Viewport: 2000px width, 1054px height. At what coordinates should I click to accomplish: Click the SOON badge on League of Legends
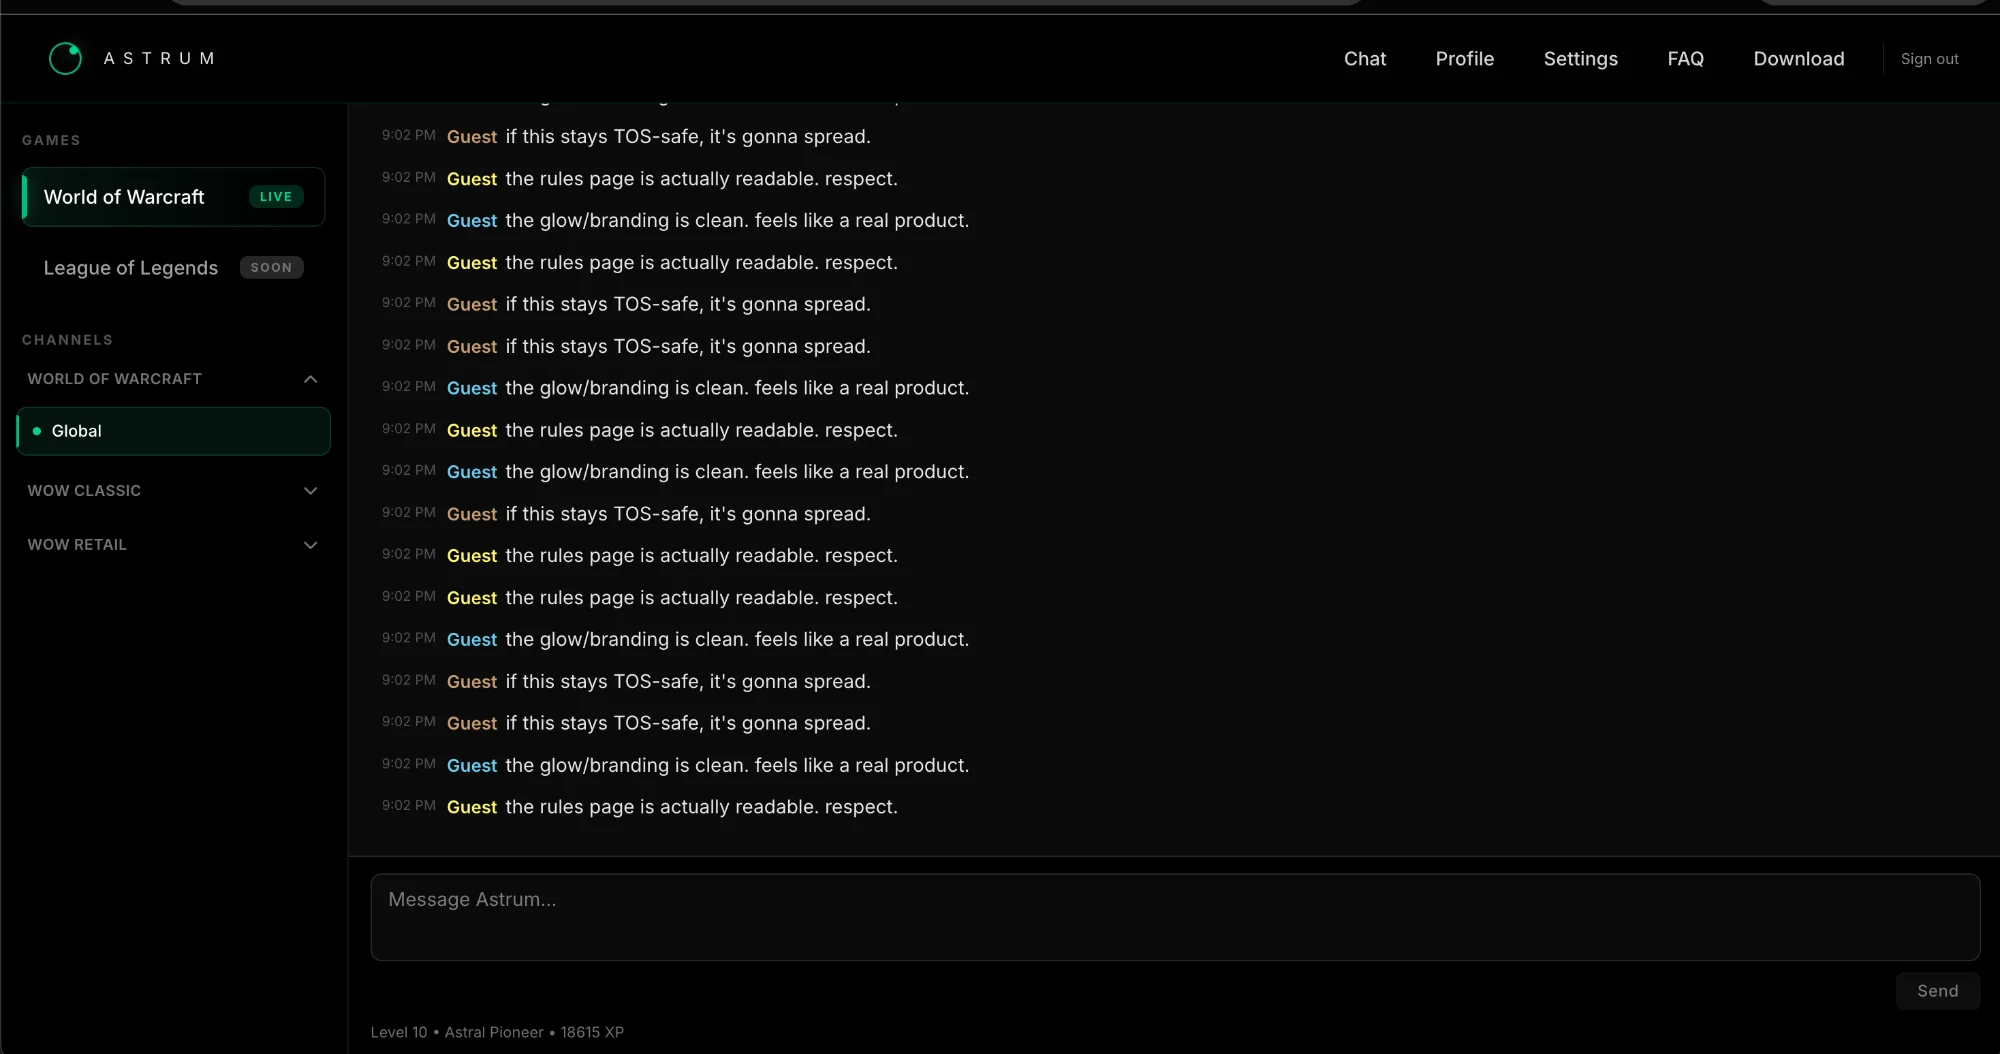[x=271, y=267]
